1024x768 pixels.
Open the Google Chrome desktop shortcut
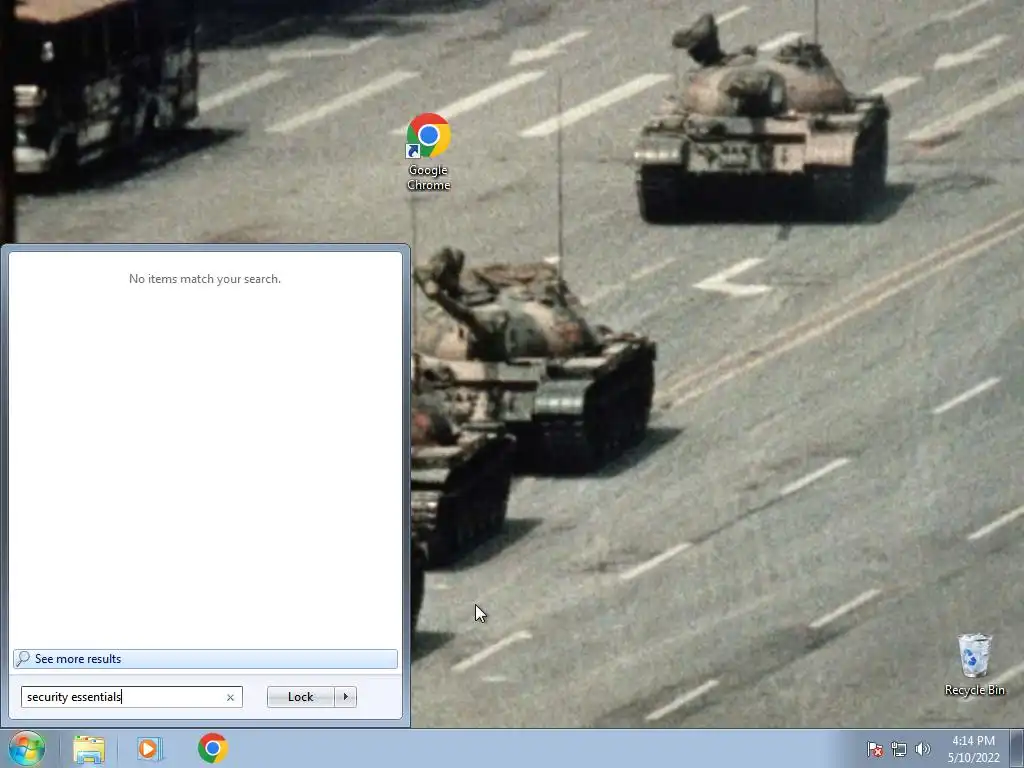click(x=428, y=152)
